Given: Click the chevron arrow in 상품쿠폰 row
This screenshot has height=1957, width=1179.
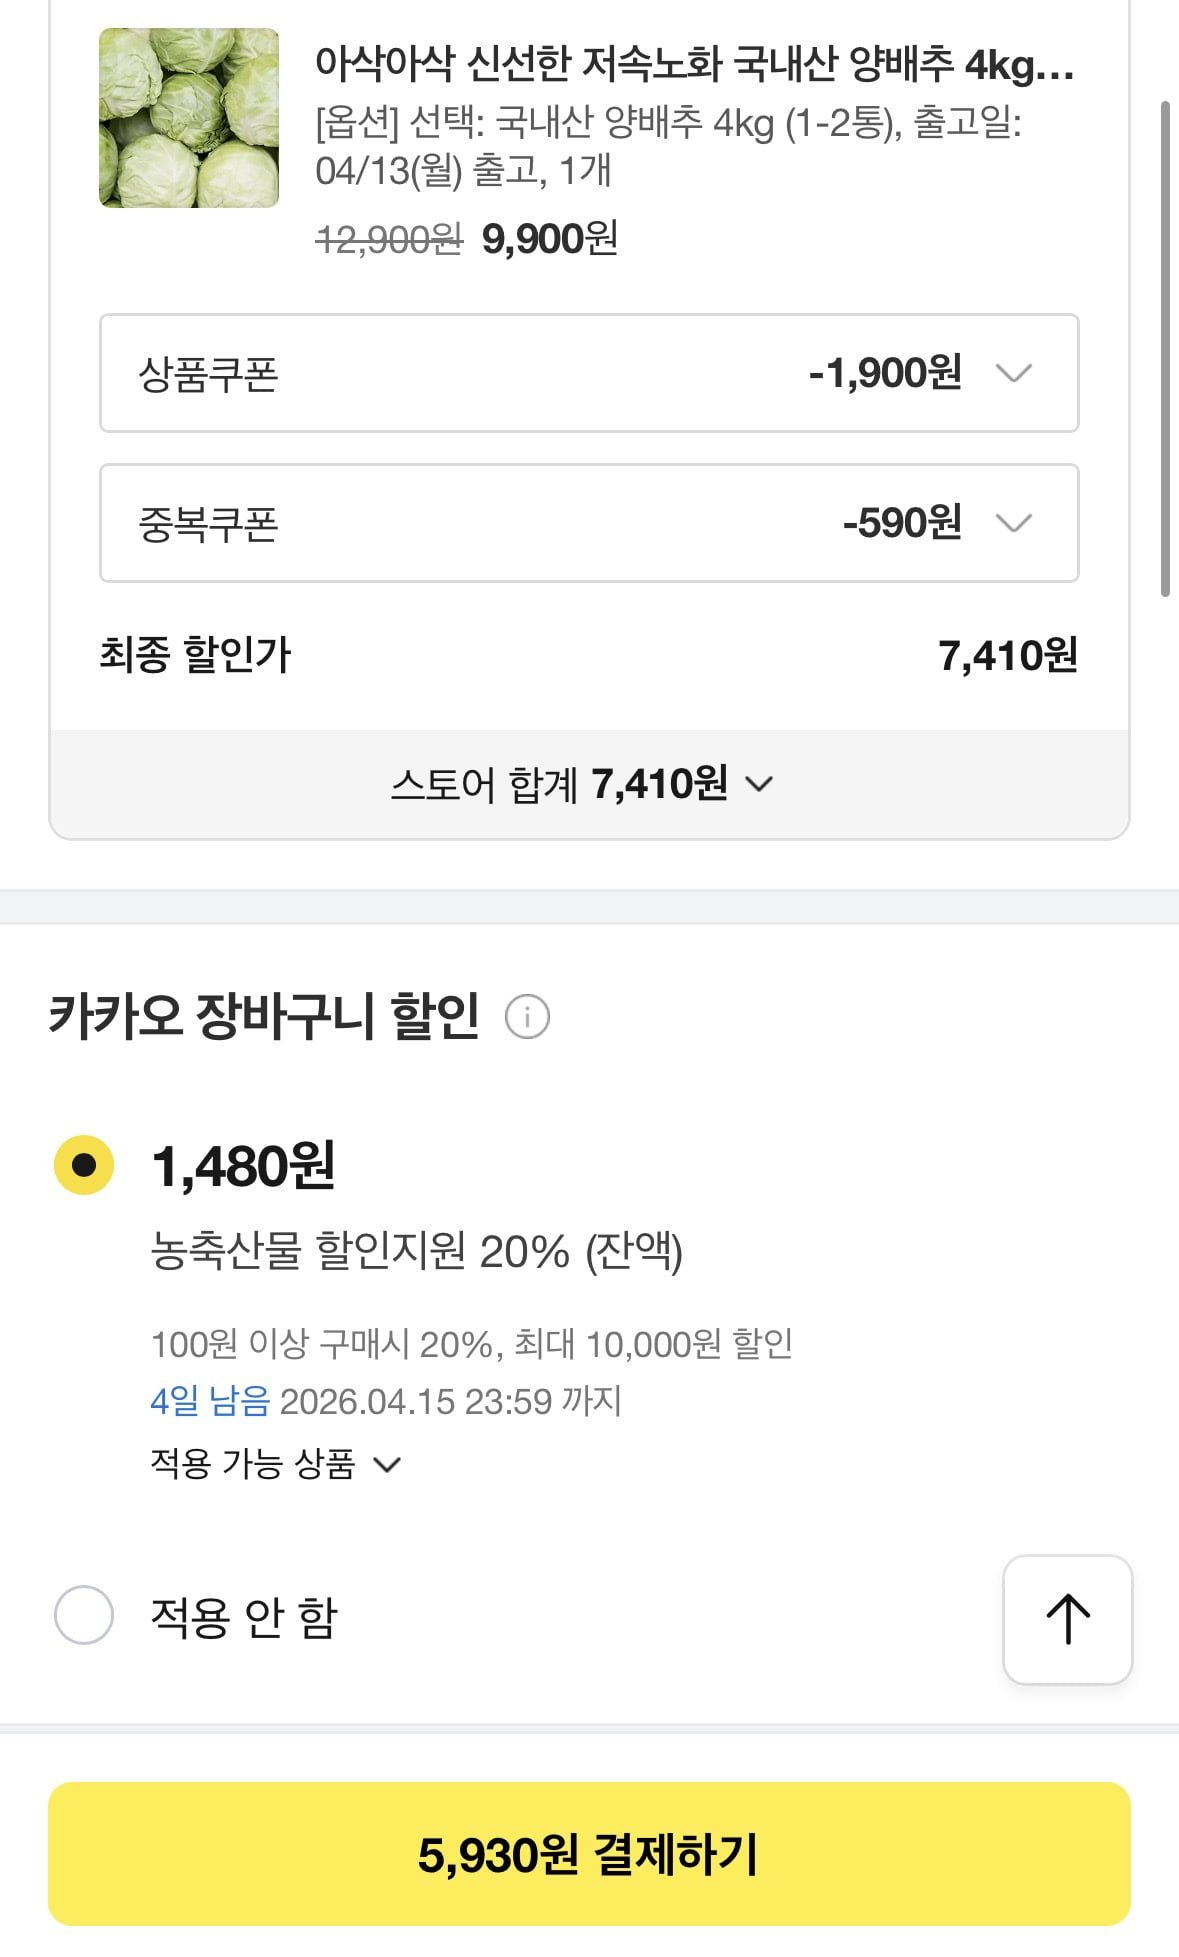Looking at the screenshot, I should 1014,374.
